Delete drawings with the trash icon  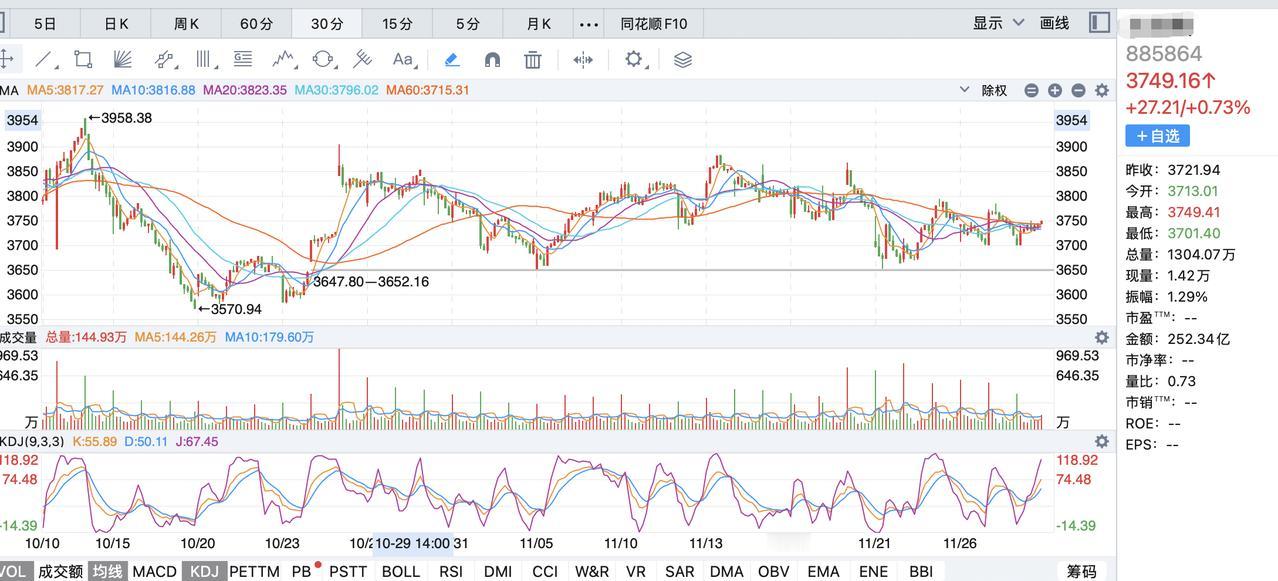coord(533,60)
